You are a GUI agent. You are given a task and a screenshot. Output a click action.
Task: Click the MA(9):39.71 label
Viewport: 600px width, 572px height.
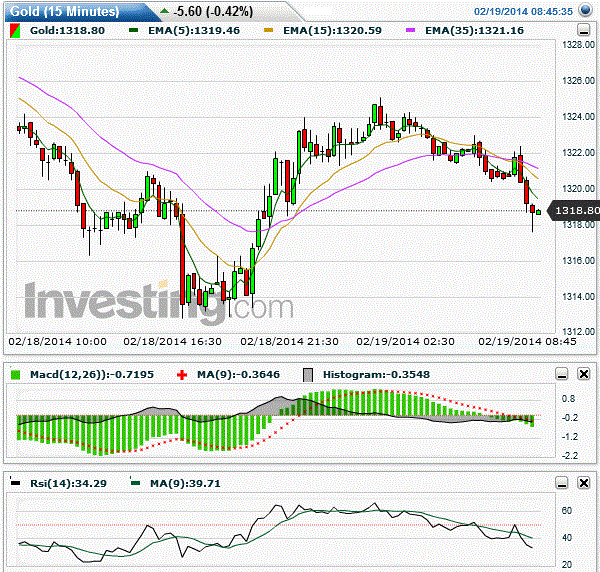[185, 483]
